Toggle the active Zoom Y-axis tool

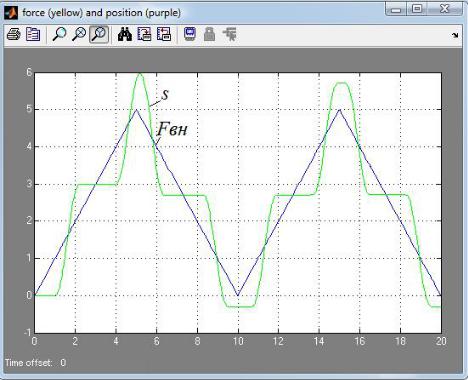pos(99,34)
